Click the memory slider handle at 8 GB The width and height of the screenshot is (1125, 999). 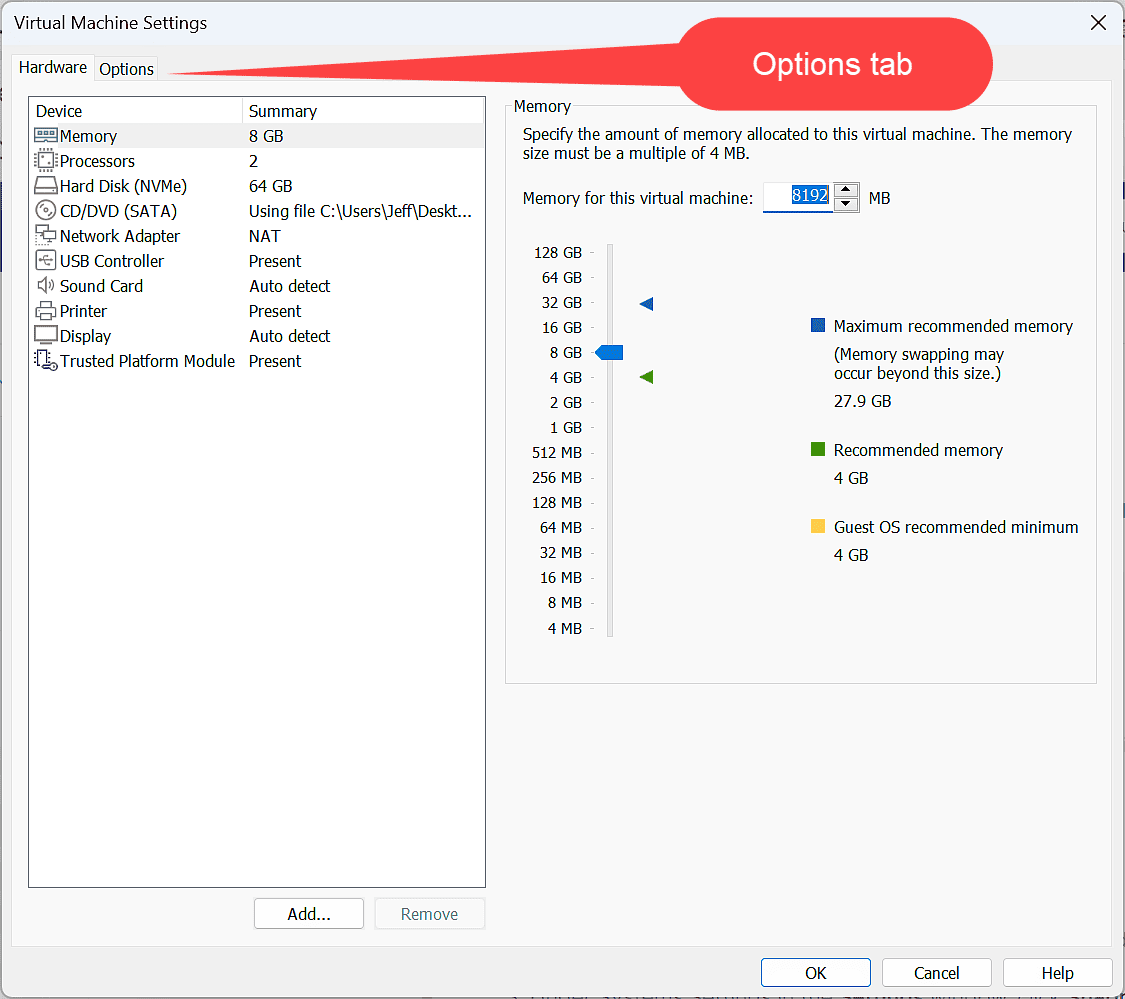609,352
